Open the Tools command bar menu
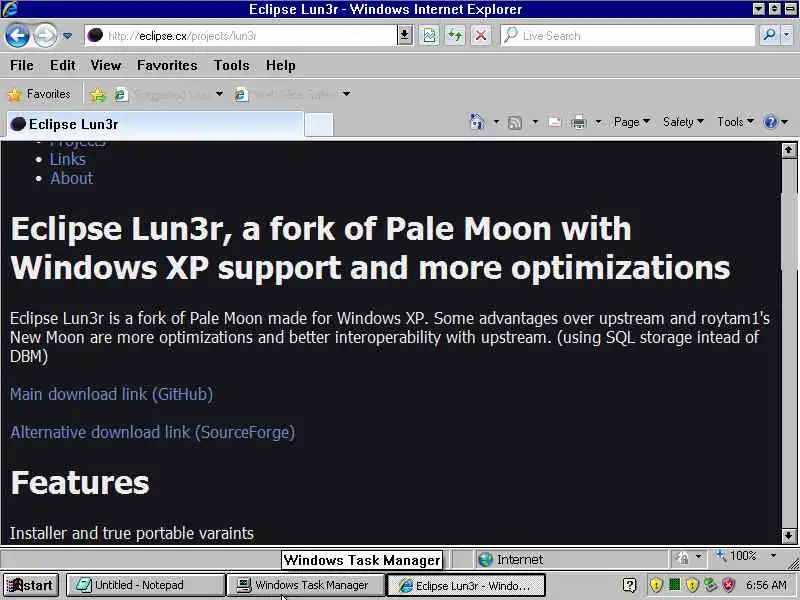800x600 pixels. point(735,122)
